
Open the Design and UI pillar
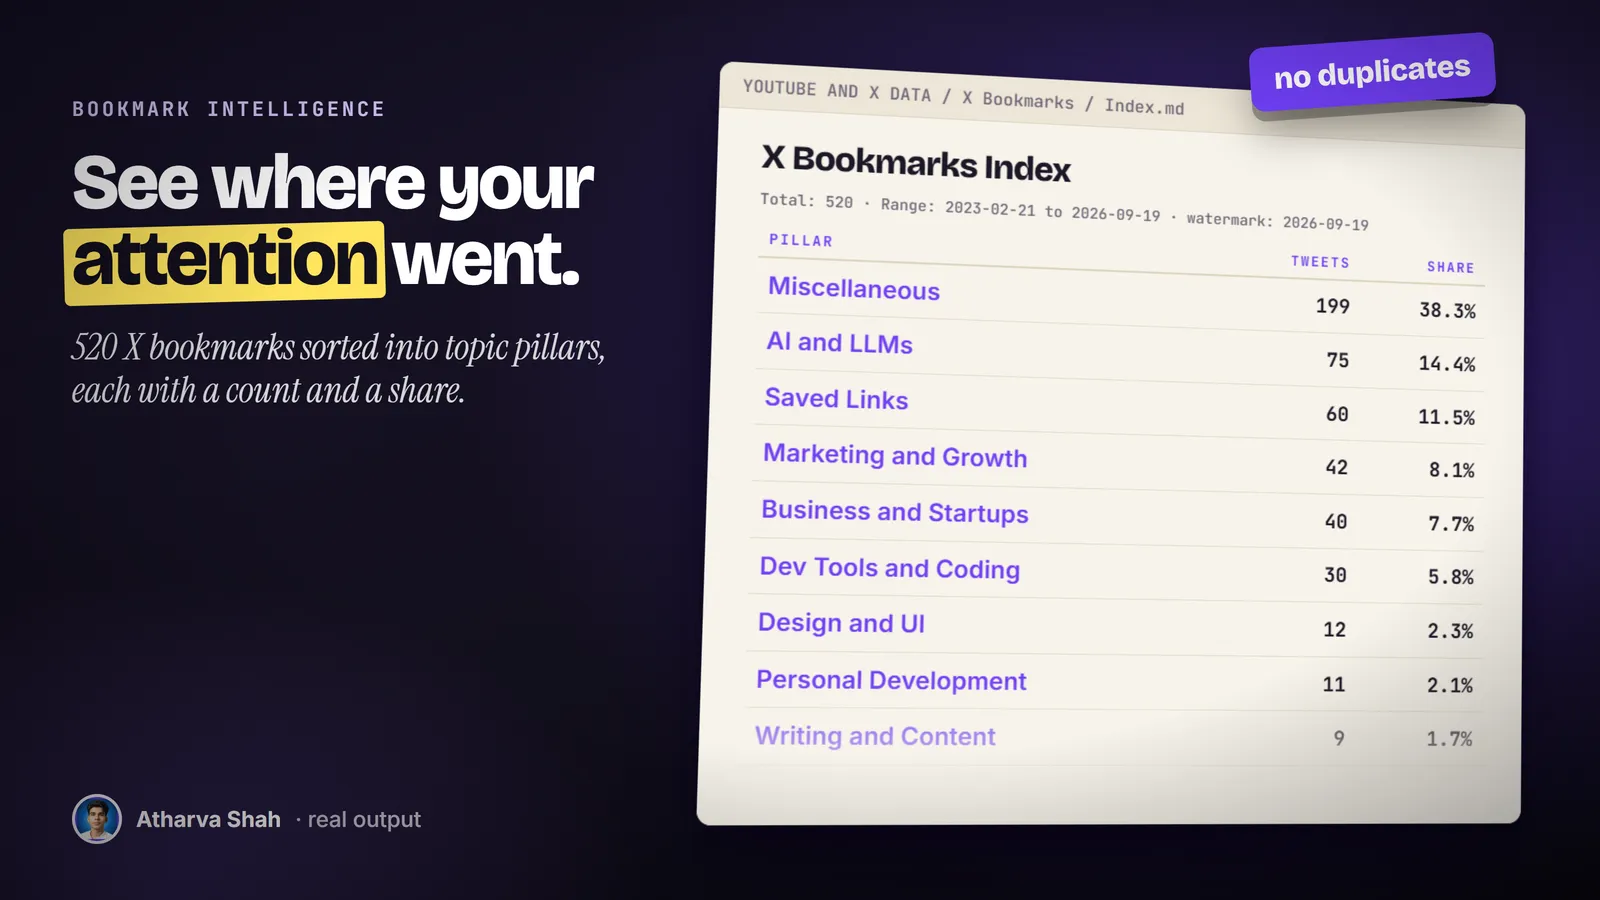841,623
